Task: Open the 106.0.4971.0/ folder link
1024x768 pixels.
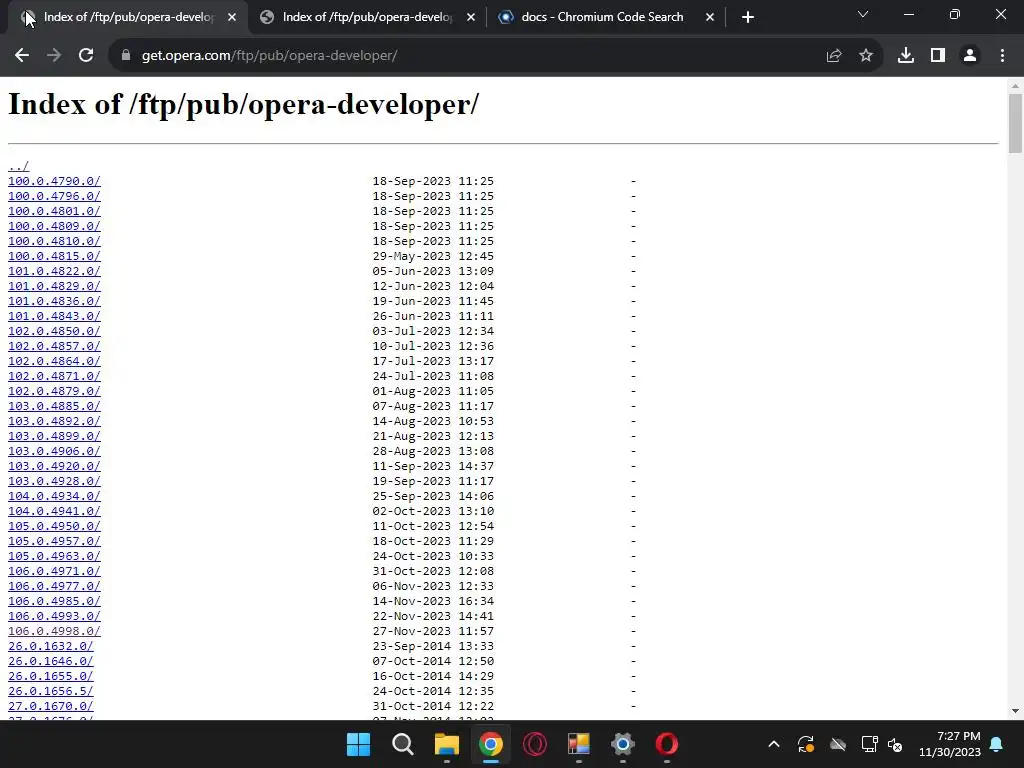Action: (x=54, y=571)
